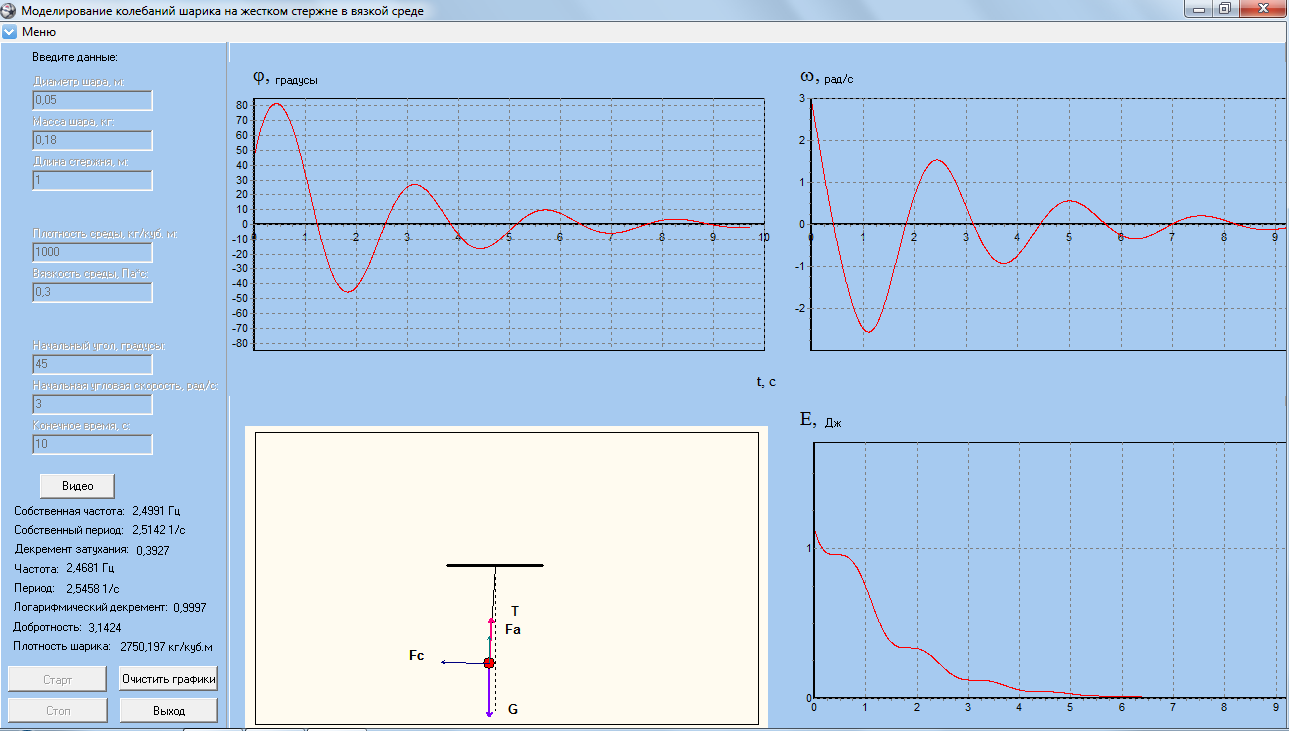The image size is (1289, 731).
Task: Click the red ball in pendulum animation
Action: point(489,663)
